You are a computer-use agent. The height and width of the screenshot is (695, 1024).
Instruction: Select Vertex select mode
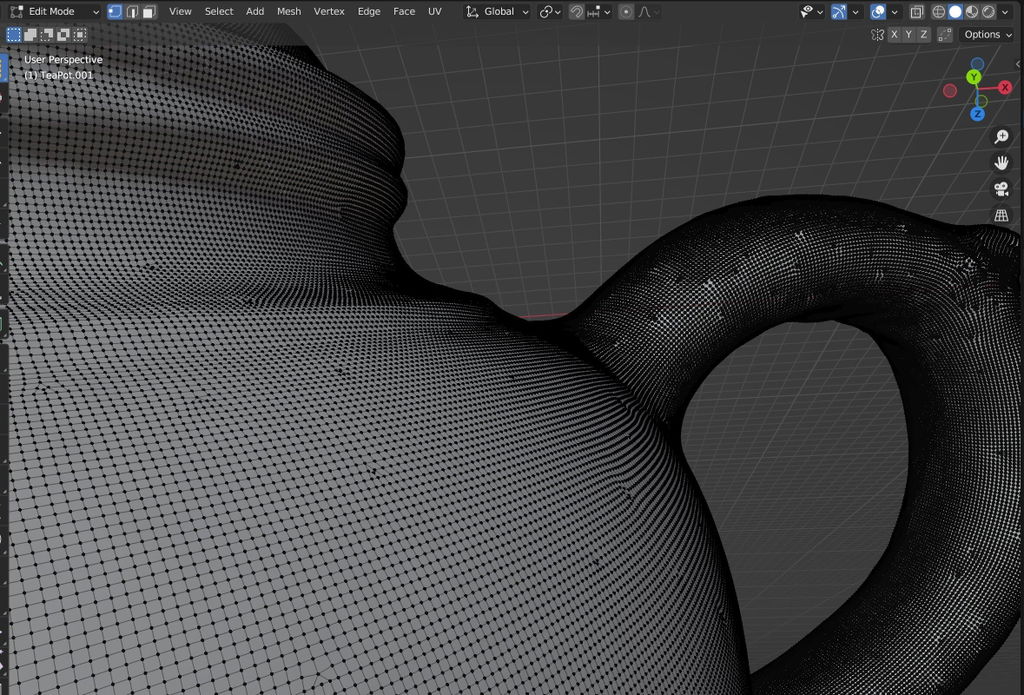[115, 12]
